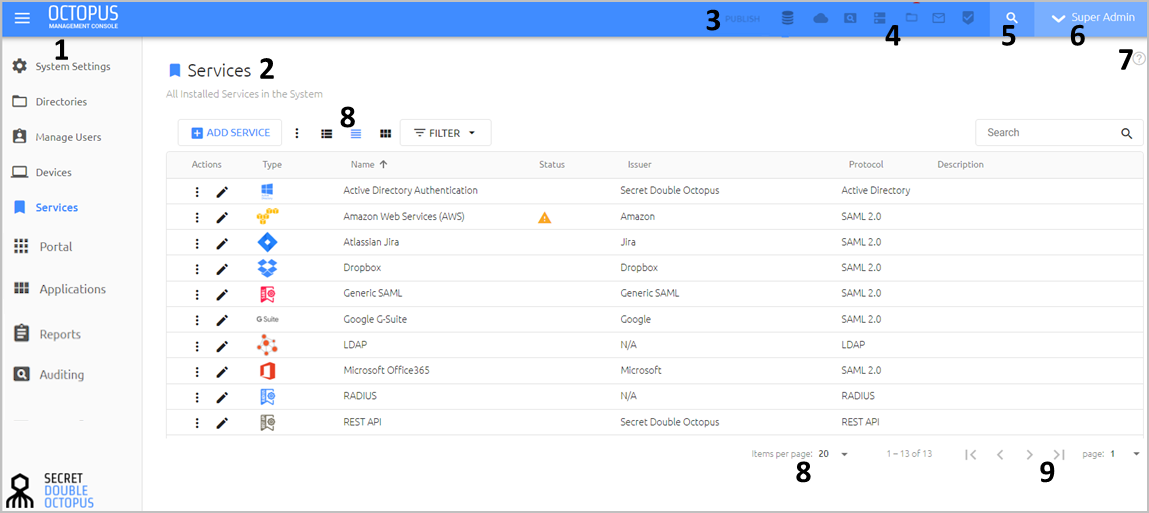Screen dimensions: 1149x513
Task: Click the Atlassian Jira type logo
Action: (267, 243)
